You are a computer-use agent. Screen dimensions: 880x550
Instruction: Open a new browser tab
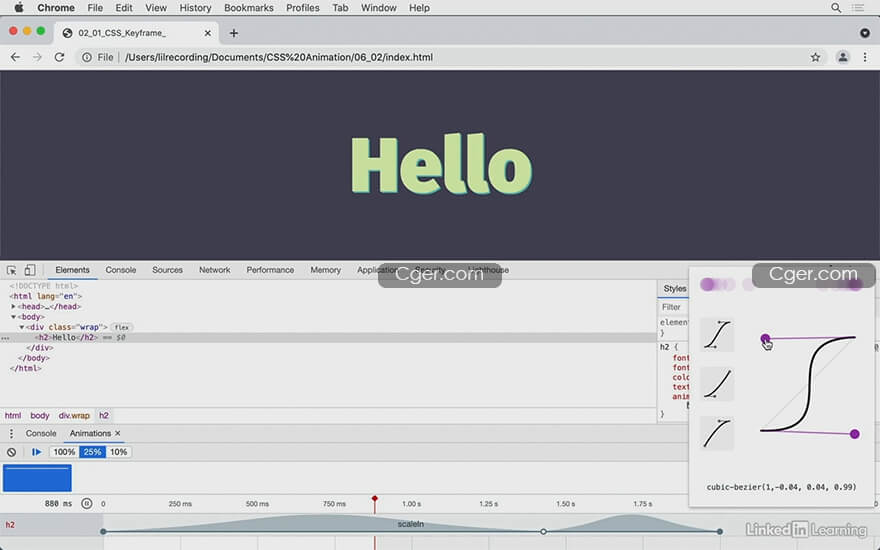point(233,33)
